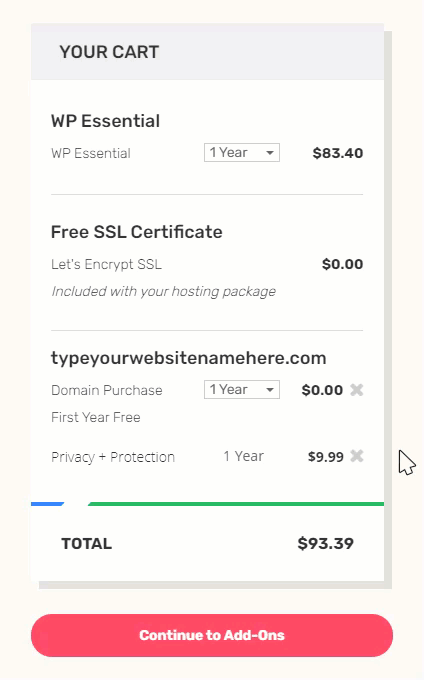Click the Privacy + Protection label
The width and height of the screenshot is (424, 680).
coord(113,457)
